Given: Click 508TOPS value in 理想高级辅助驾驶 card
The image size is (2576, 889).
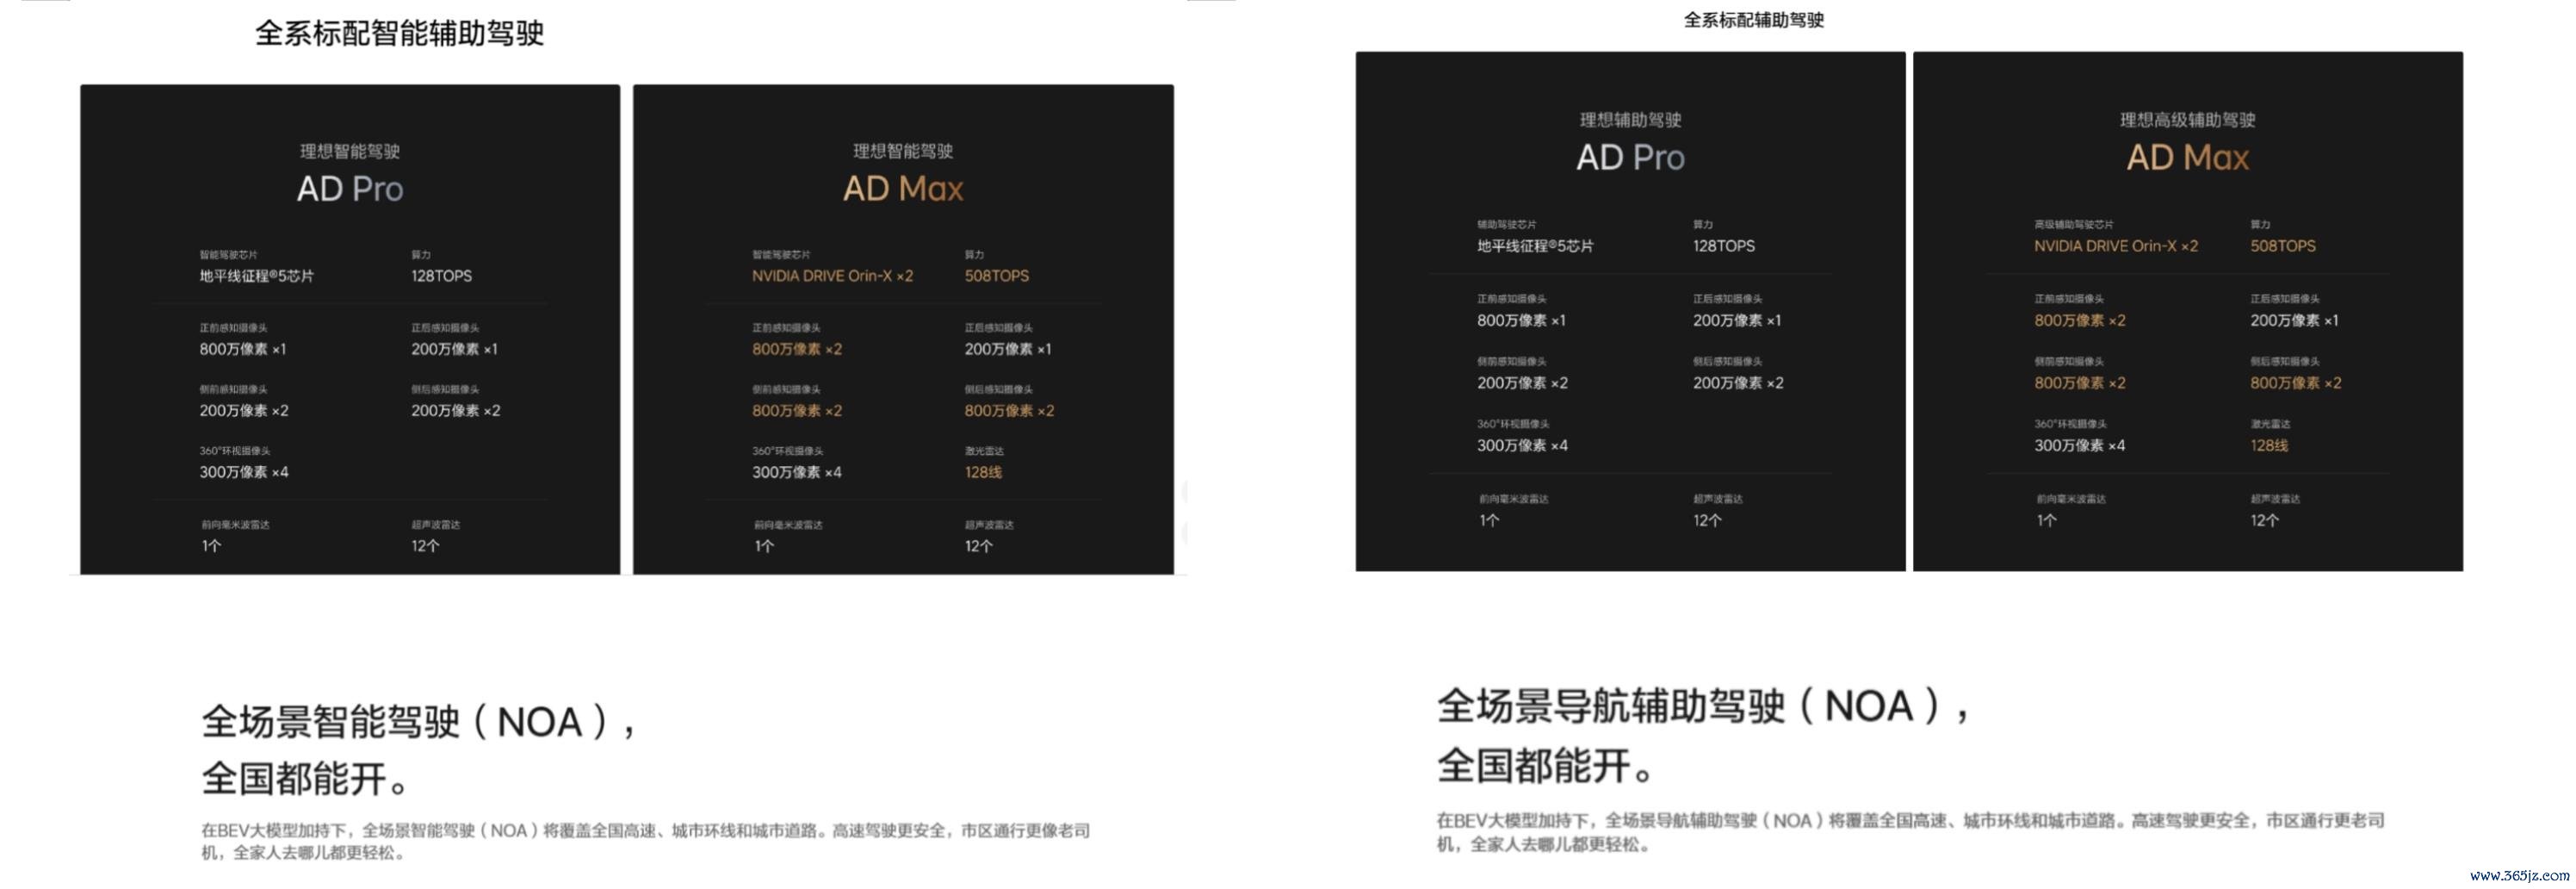Looking at the screenshot, I should click(x=2282, y=246).
